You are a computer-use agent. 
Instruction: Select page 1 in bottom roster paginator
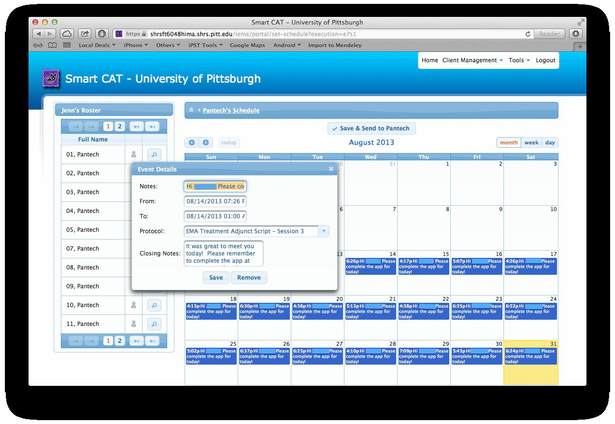click(108, 341)
